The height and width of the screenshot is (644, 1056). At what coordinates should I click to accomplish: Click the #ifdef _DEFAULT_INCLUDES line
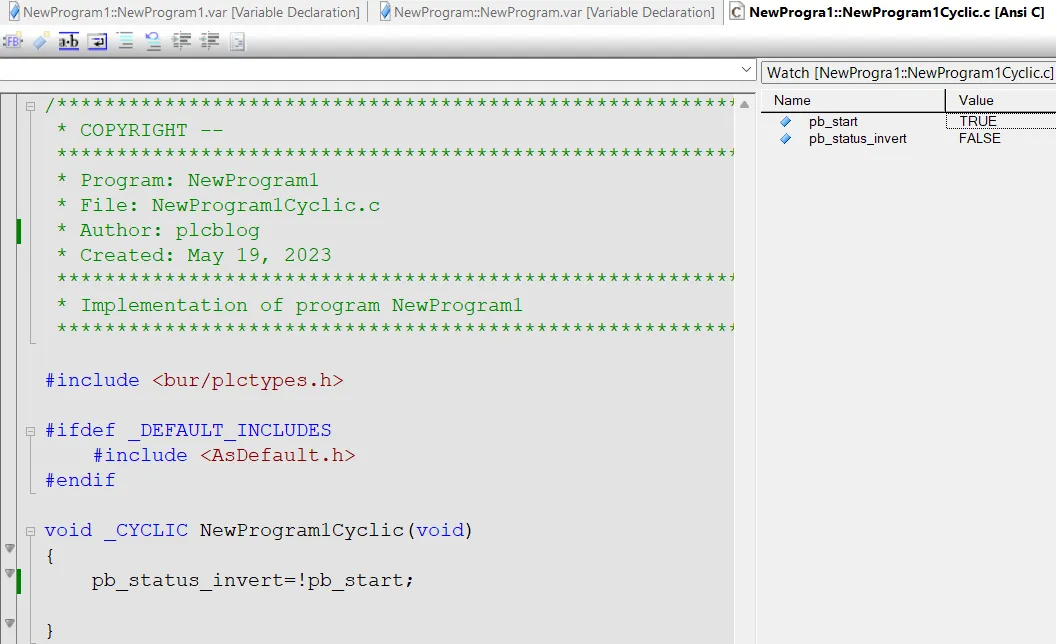188,430
